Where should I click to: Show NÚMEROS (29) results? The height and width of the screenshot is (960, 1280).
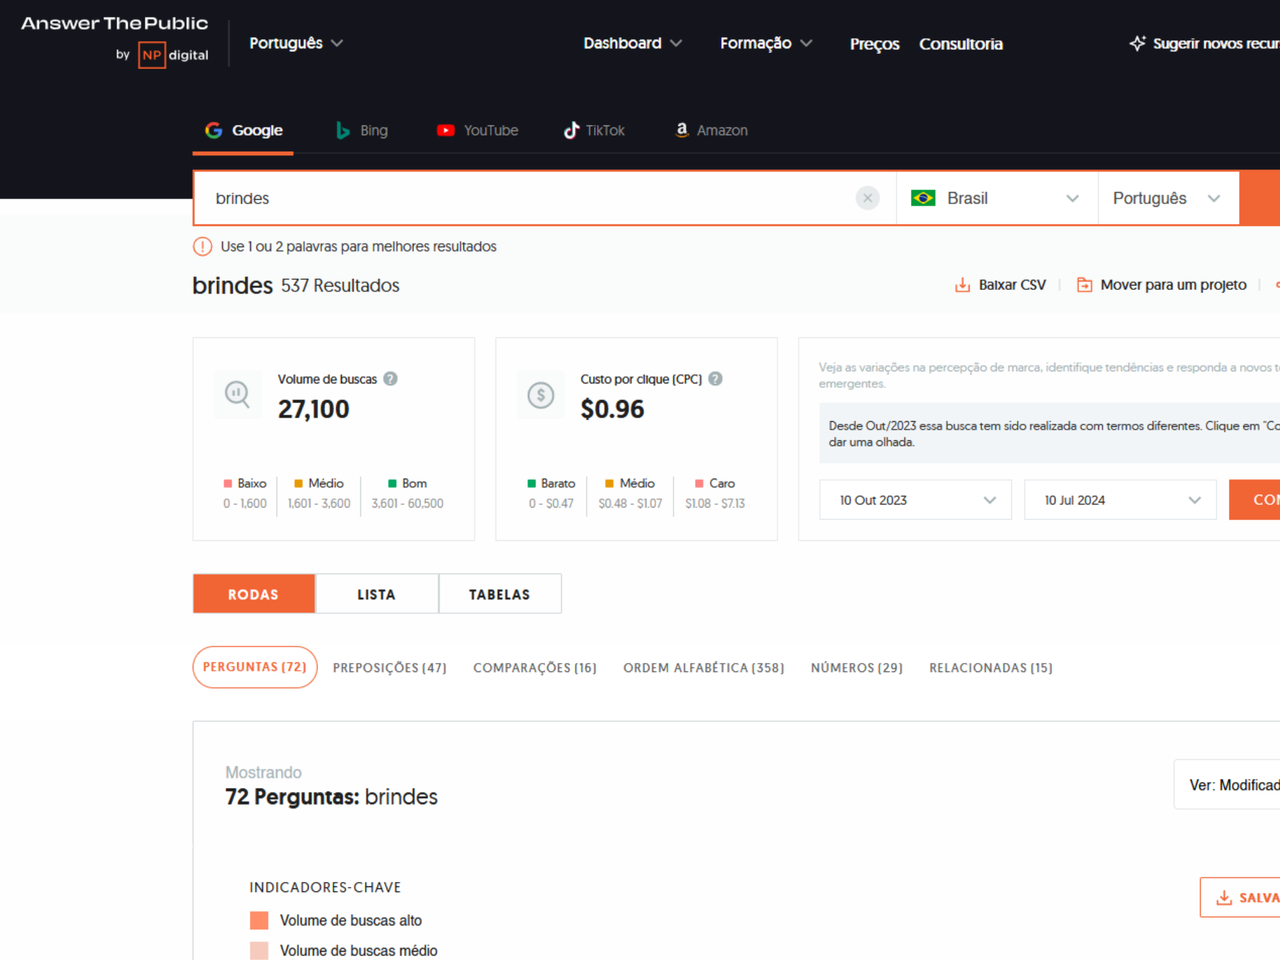[857, 668]
